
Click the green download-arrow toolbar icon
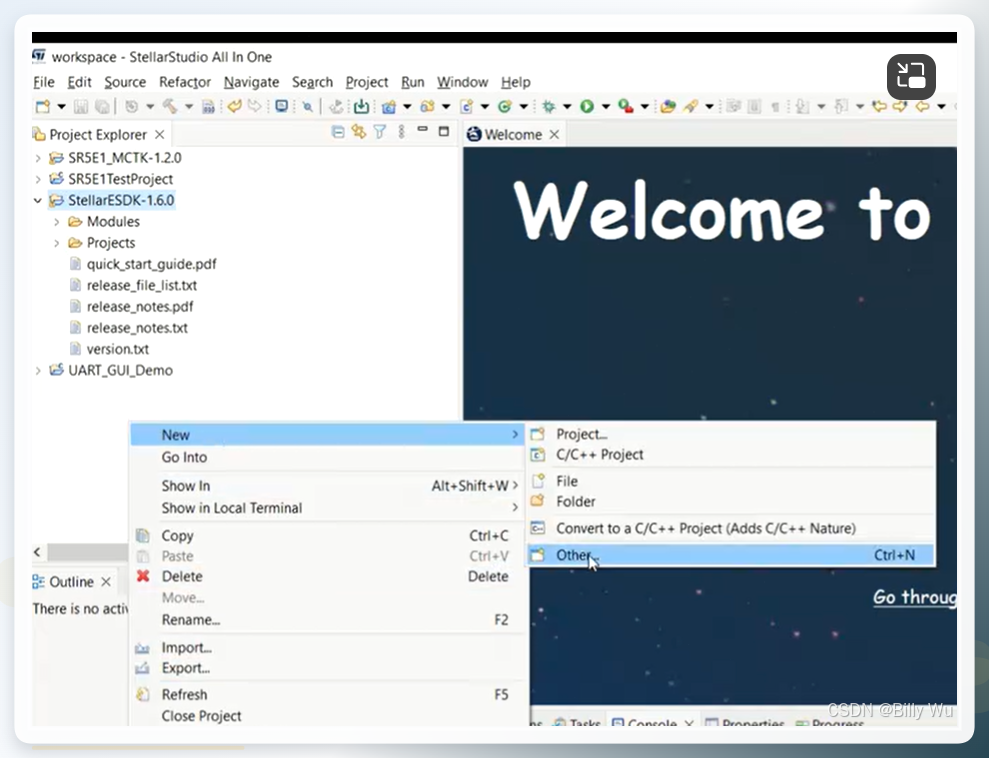tap(361, 107)
